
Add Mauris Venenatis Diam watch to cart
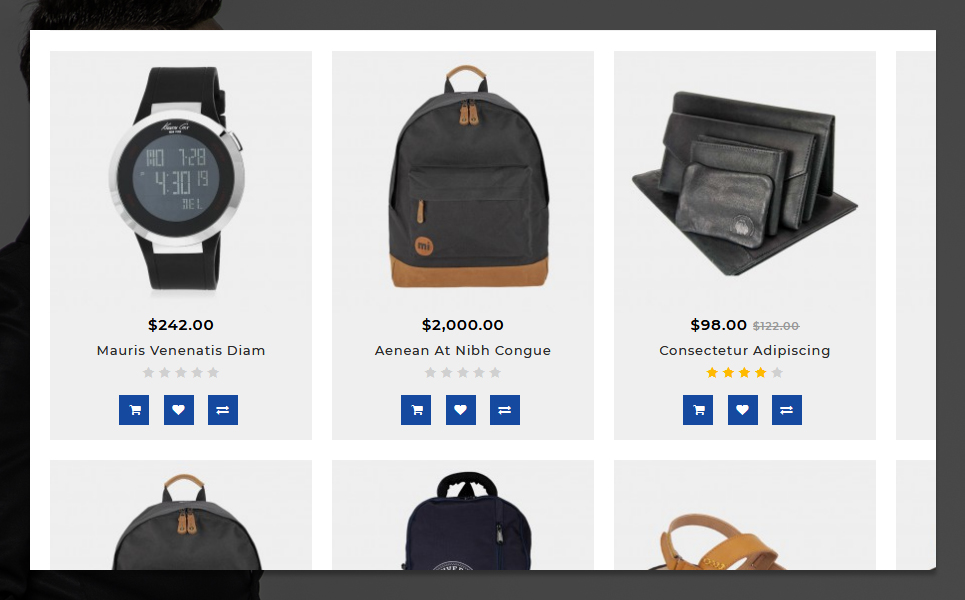pos(134,410)
